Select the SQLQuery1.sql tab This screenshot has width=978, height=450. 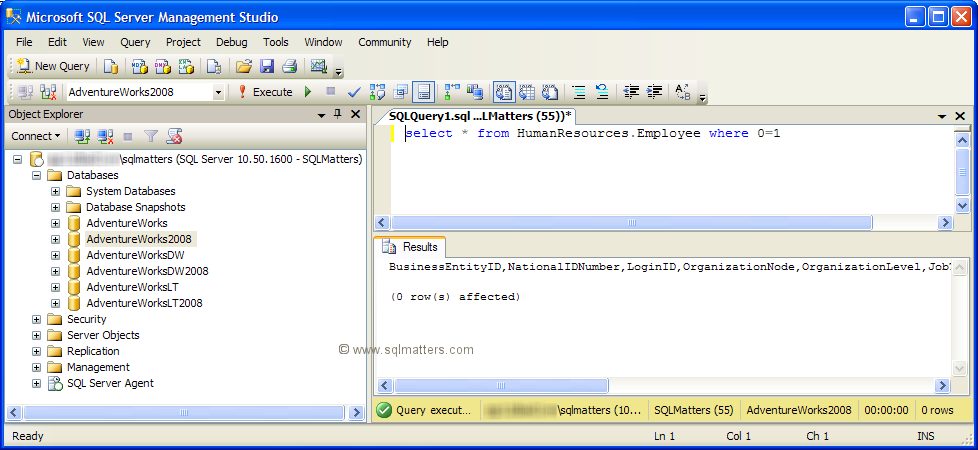480,116
